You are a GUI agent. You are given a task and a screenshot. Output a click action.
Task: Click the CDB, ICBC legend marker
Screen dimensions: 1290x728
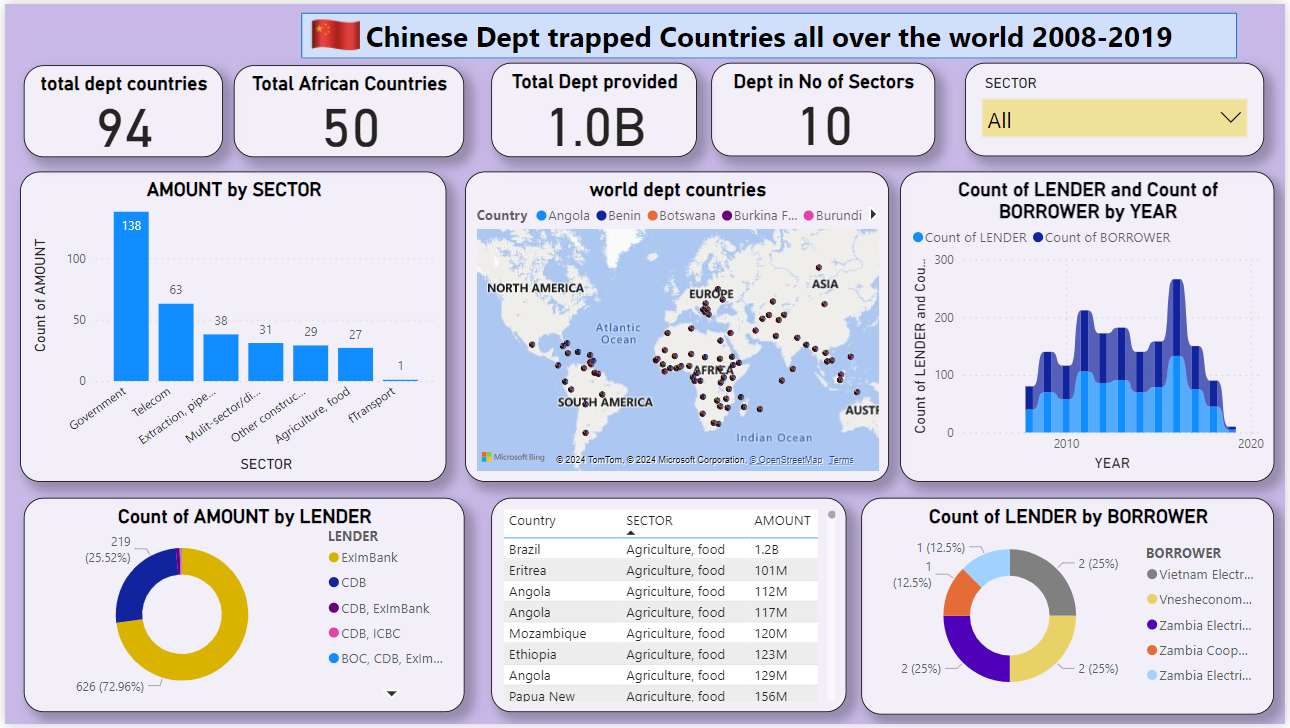point(333,633)
